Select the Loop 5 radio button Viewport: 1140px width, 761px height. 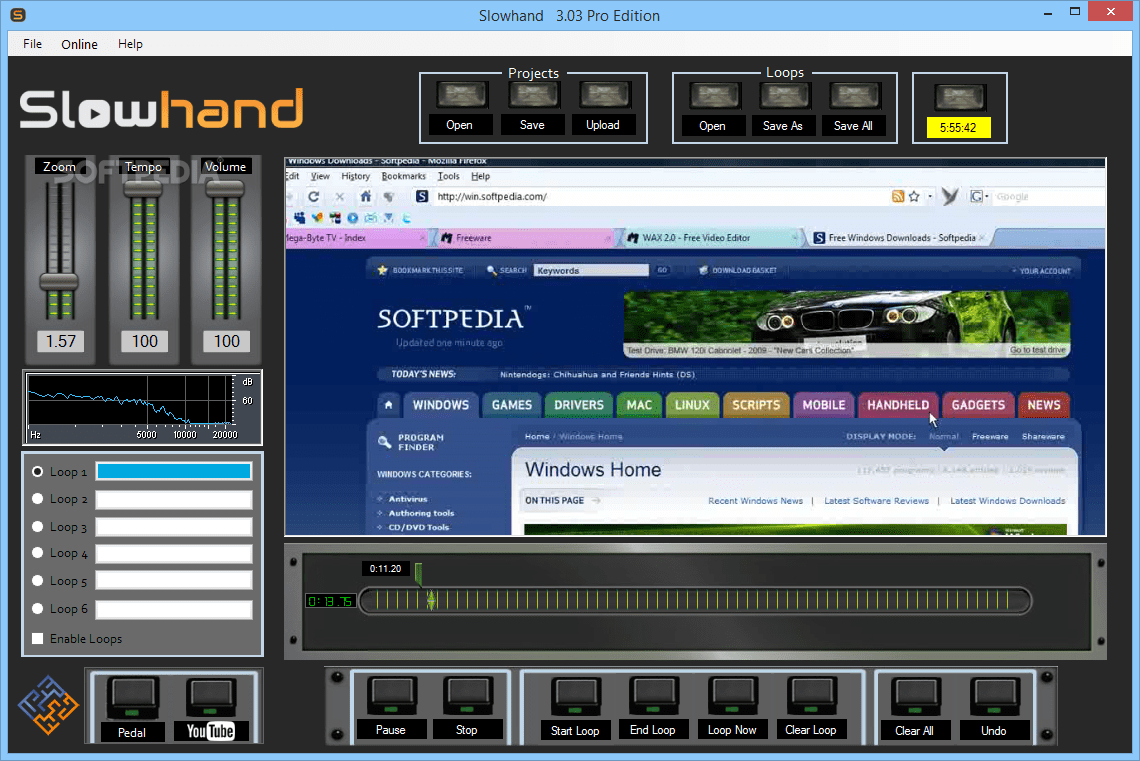click(38, 581)
